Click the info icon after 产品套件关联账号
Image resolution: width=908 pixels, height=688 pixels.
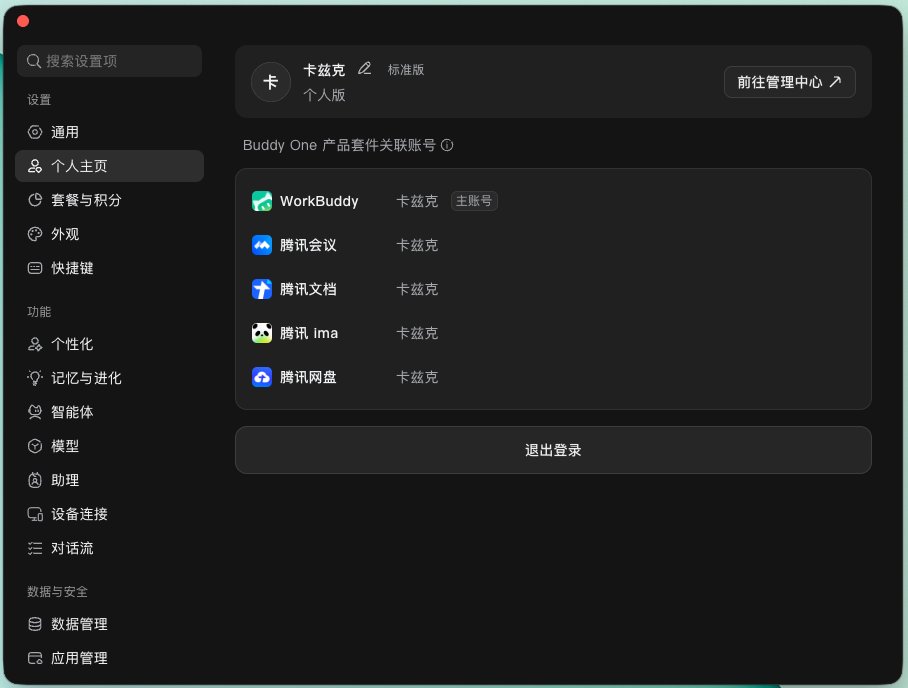(x=447, y=145)
